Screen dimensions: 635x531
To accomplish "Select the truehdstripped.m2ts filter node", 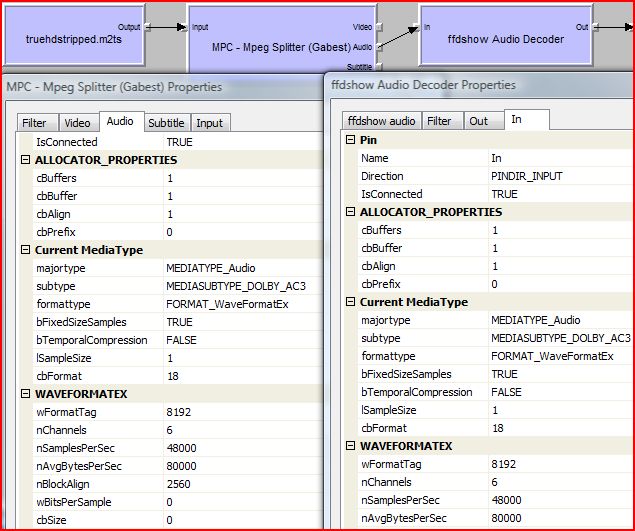I will click(74, 35).
